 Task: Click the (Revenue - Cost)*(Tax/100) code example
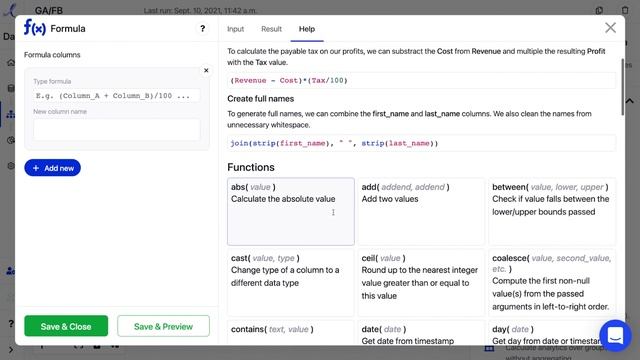coord(421,80)
